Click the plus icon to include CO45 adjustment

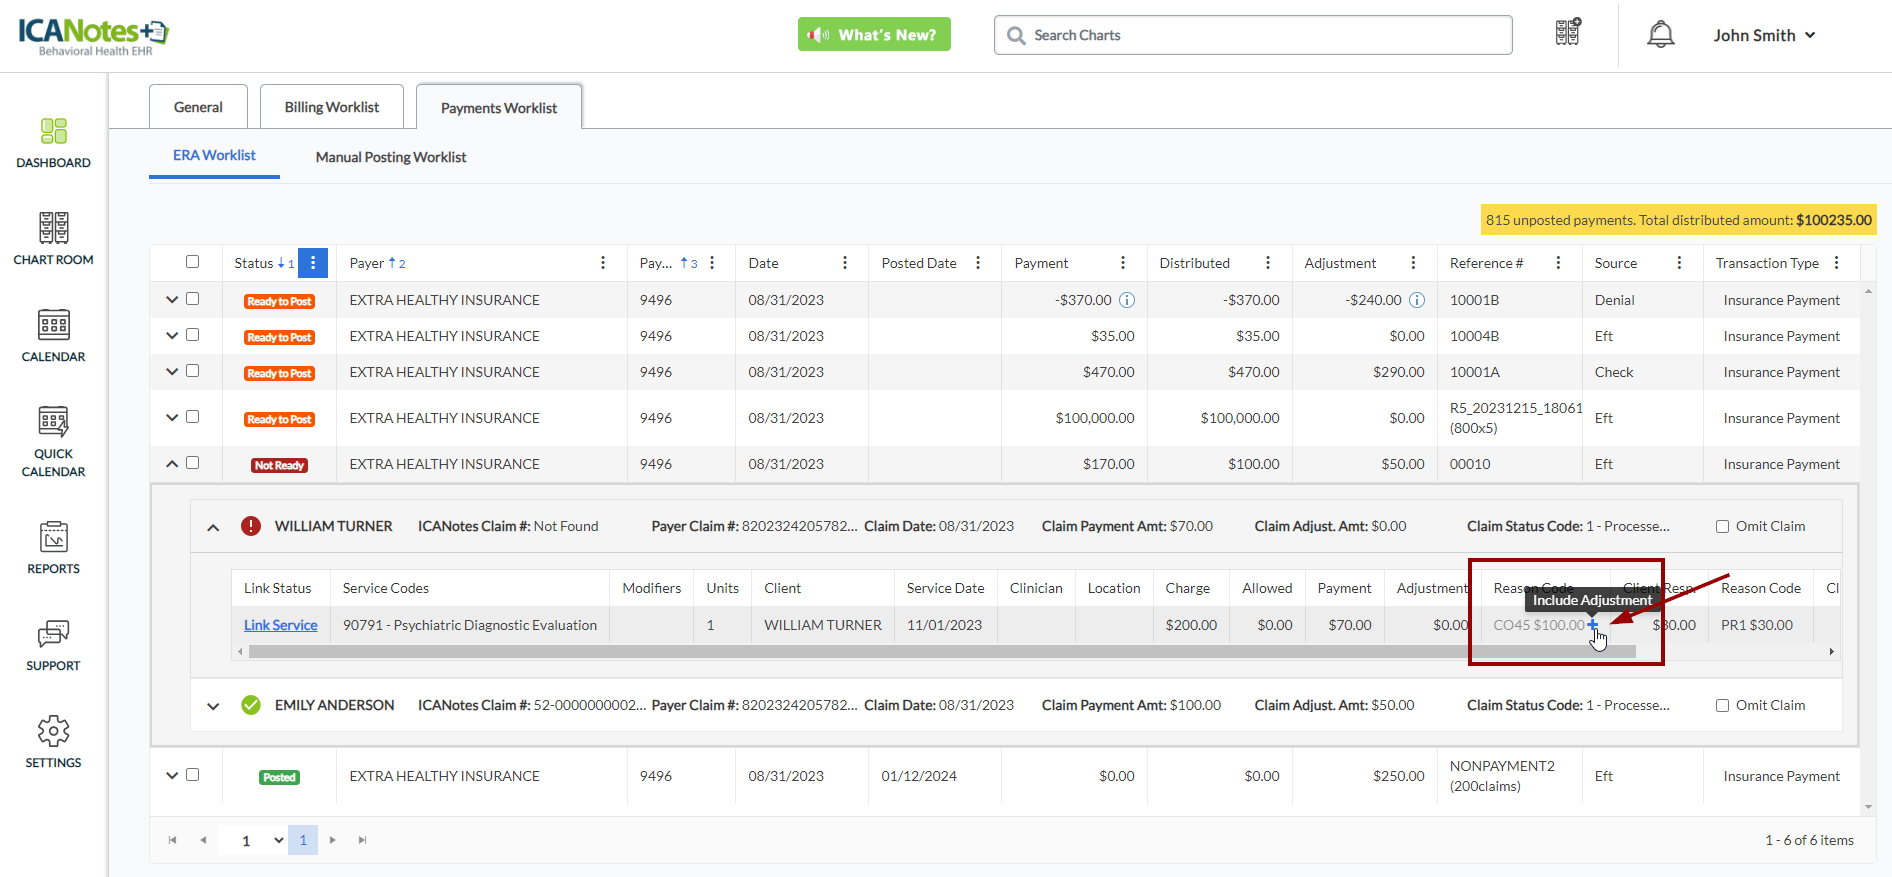[x=1593, y=625]
